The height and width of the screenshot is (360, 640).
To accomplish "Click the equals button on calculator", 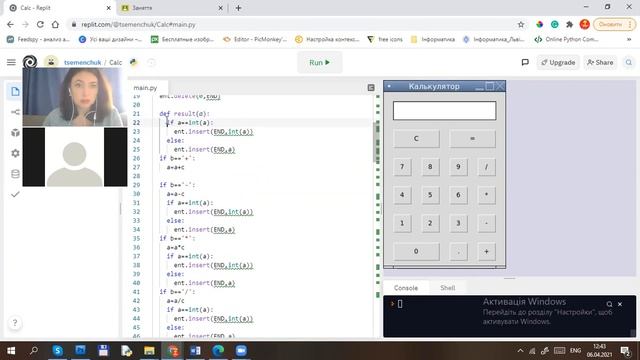I will [x=472, y=138].
